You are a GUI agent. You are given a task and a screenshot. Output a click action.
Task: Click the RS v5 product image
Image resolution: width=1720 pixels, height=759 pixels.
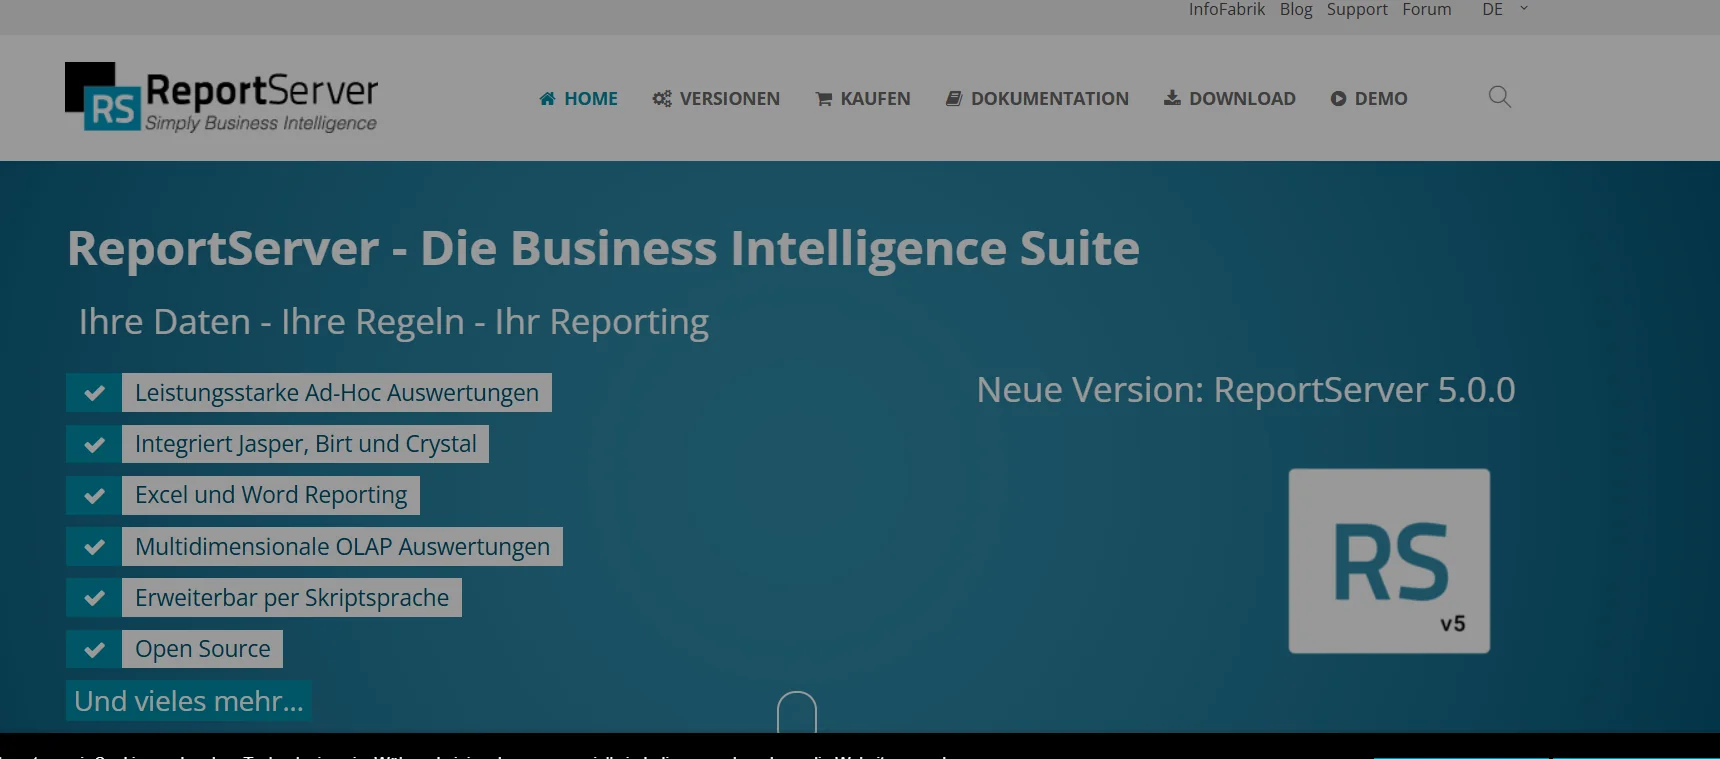click(1389, 561)
